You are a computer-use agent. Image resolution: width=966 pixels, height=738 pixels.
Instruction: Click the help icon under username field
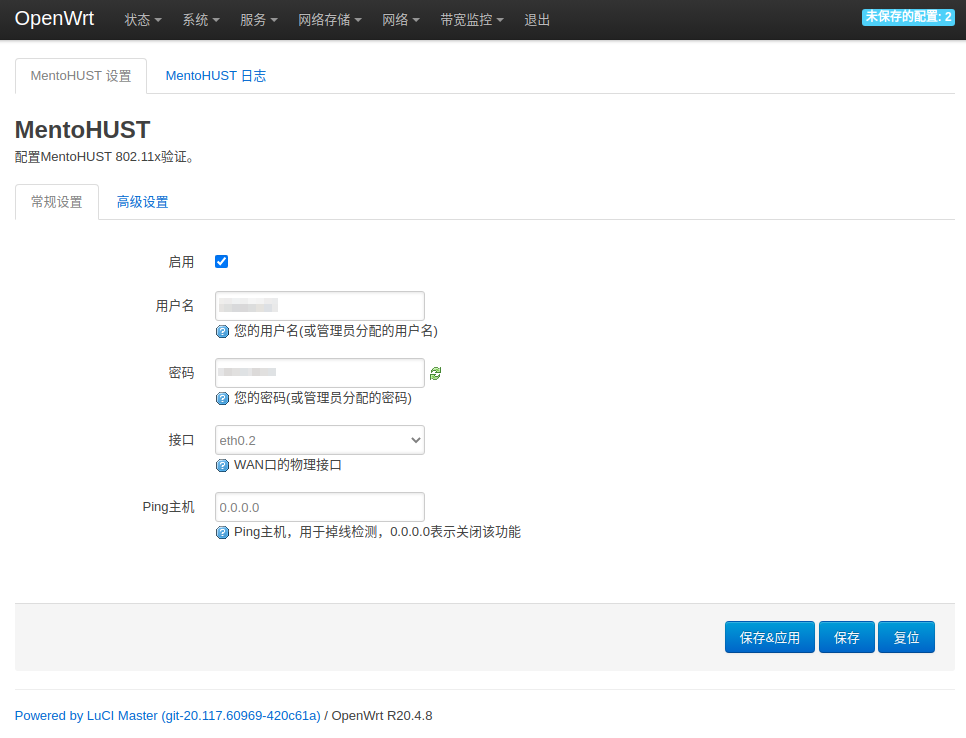[222, 331]
